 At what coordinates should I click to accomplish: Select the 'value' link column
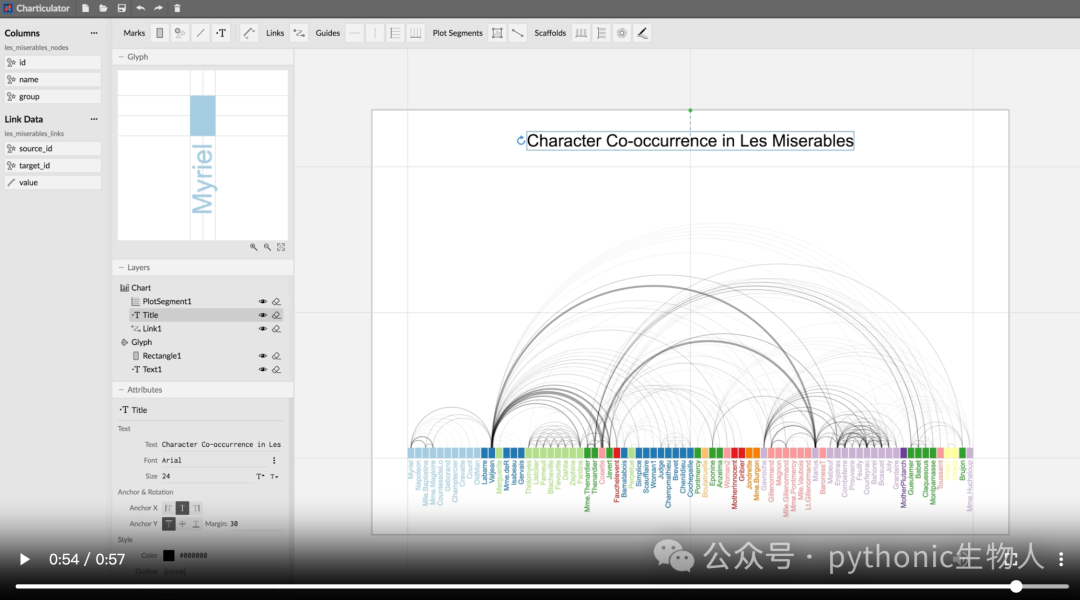52,183
